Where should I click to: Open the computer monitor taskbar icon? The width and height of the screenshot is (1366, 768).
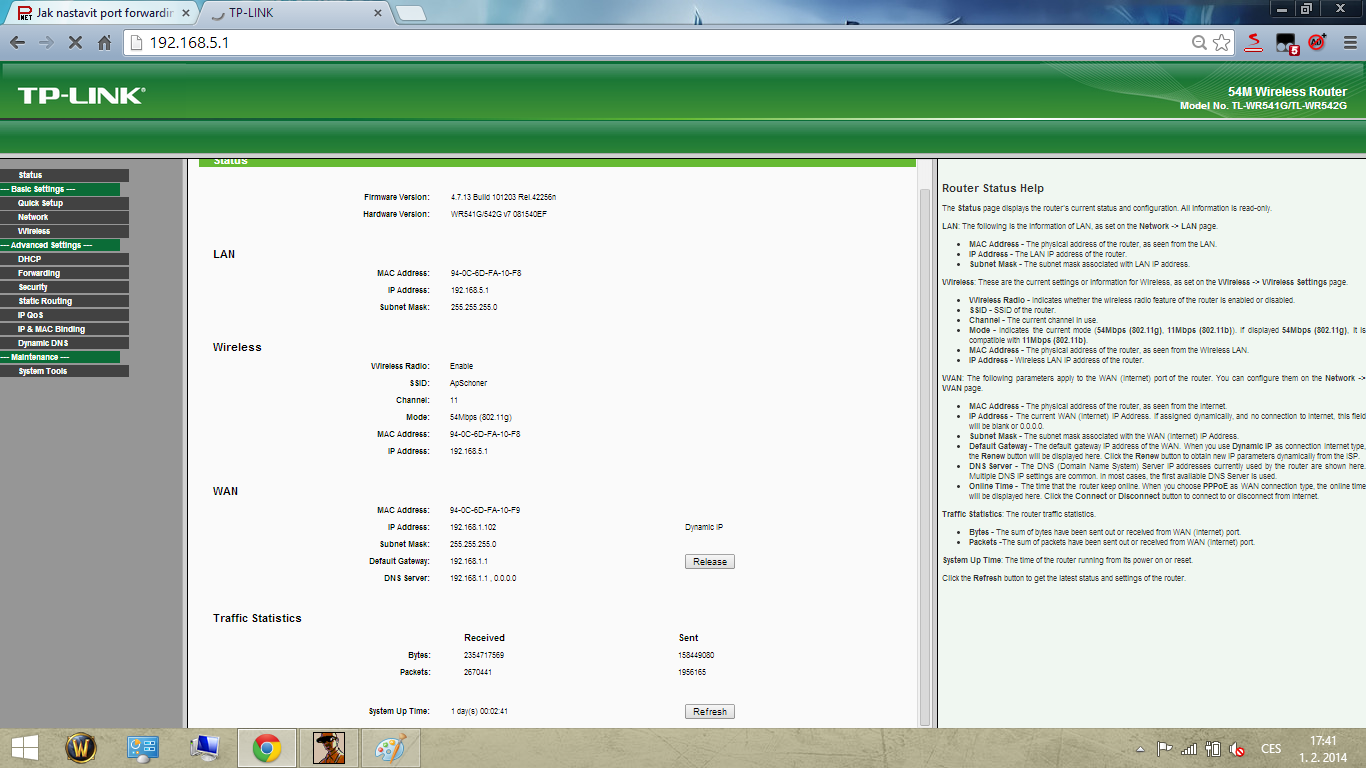[x=205, y=748]
